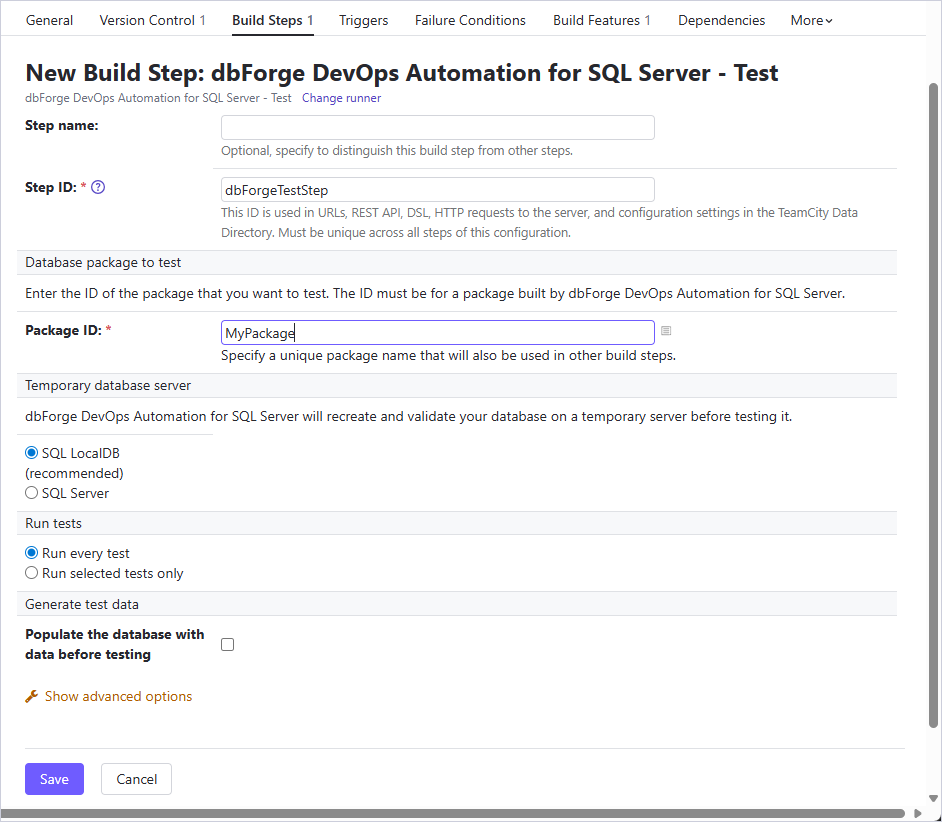Open the Build Steps tab
The width and height of the screenshot is (942, 822).
coord(273,20)
